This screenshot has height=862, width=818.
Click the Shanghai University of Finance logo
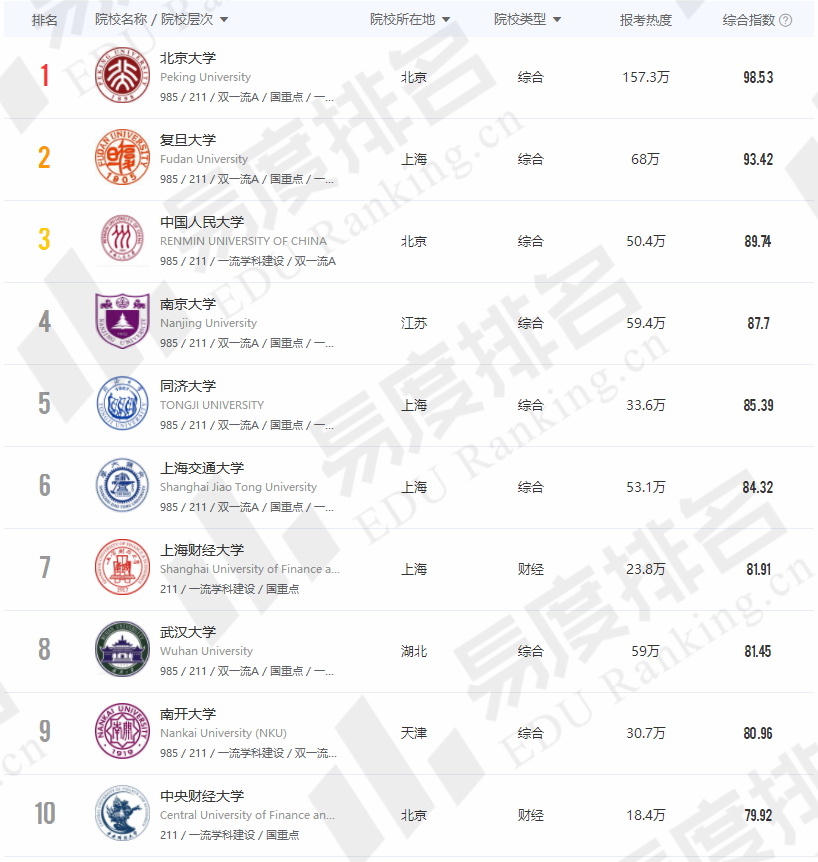(x=122, y=568)
